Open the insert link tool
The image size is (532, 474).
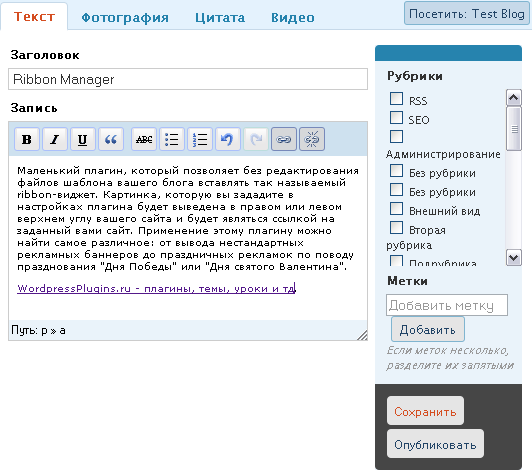[x=284, y=139]
